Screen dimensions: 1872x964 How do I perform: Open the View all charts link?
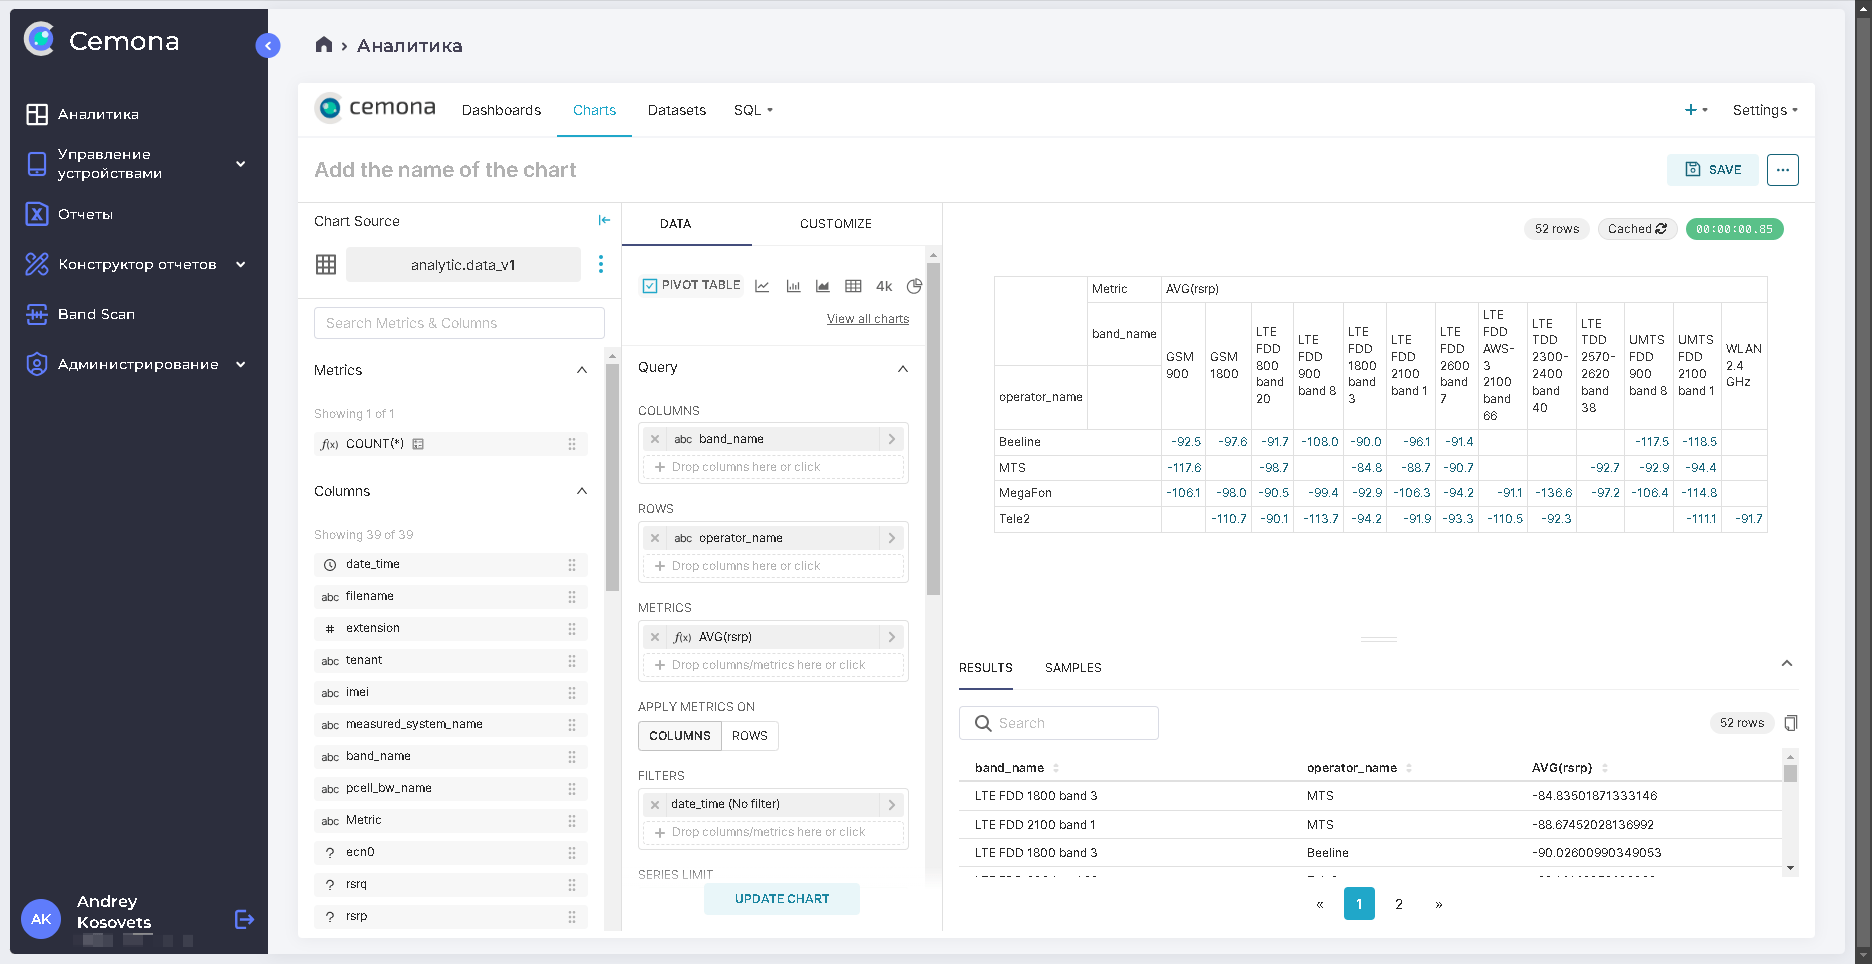[x=867, y=319]
